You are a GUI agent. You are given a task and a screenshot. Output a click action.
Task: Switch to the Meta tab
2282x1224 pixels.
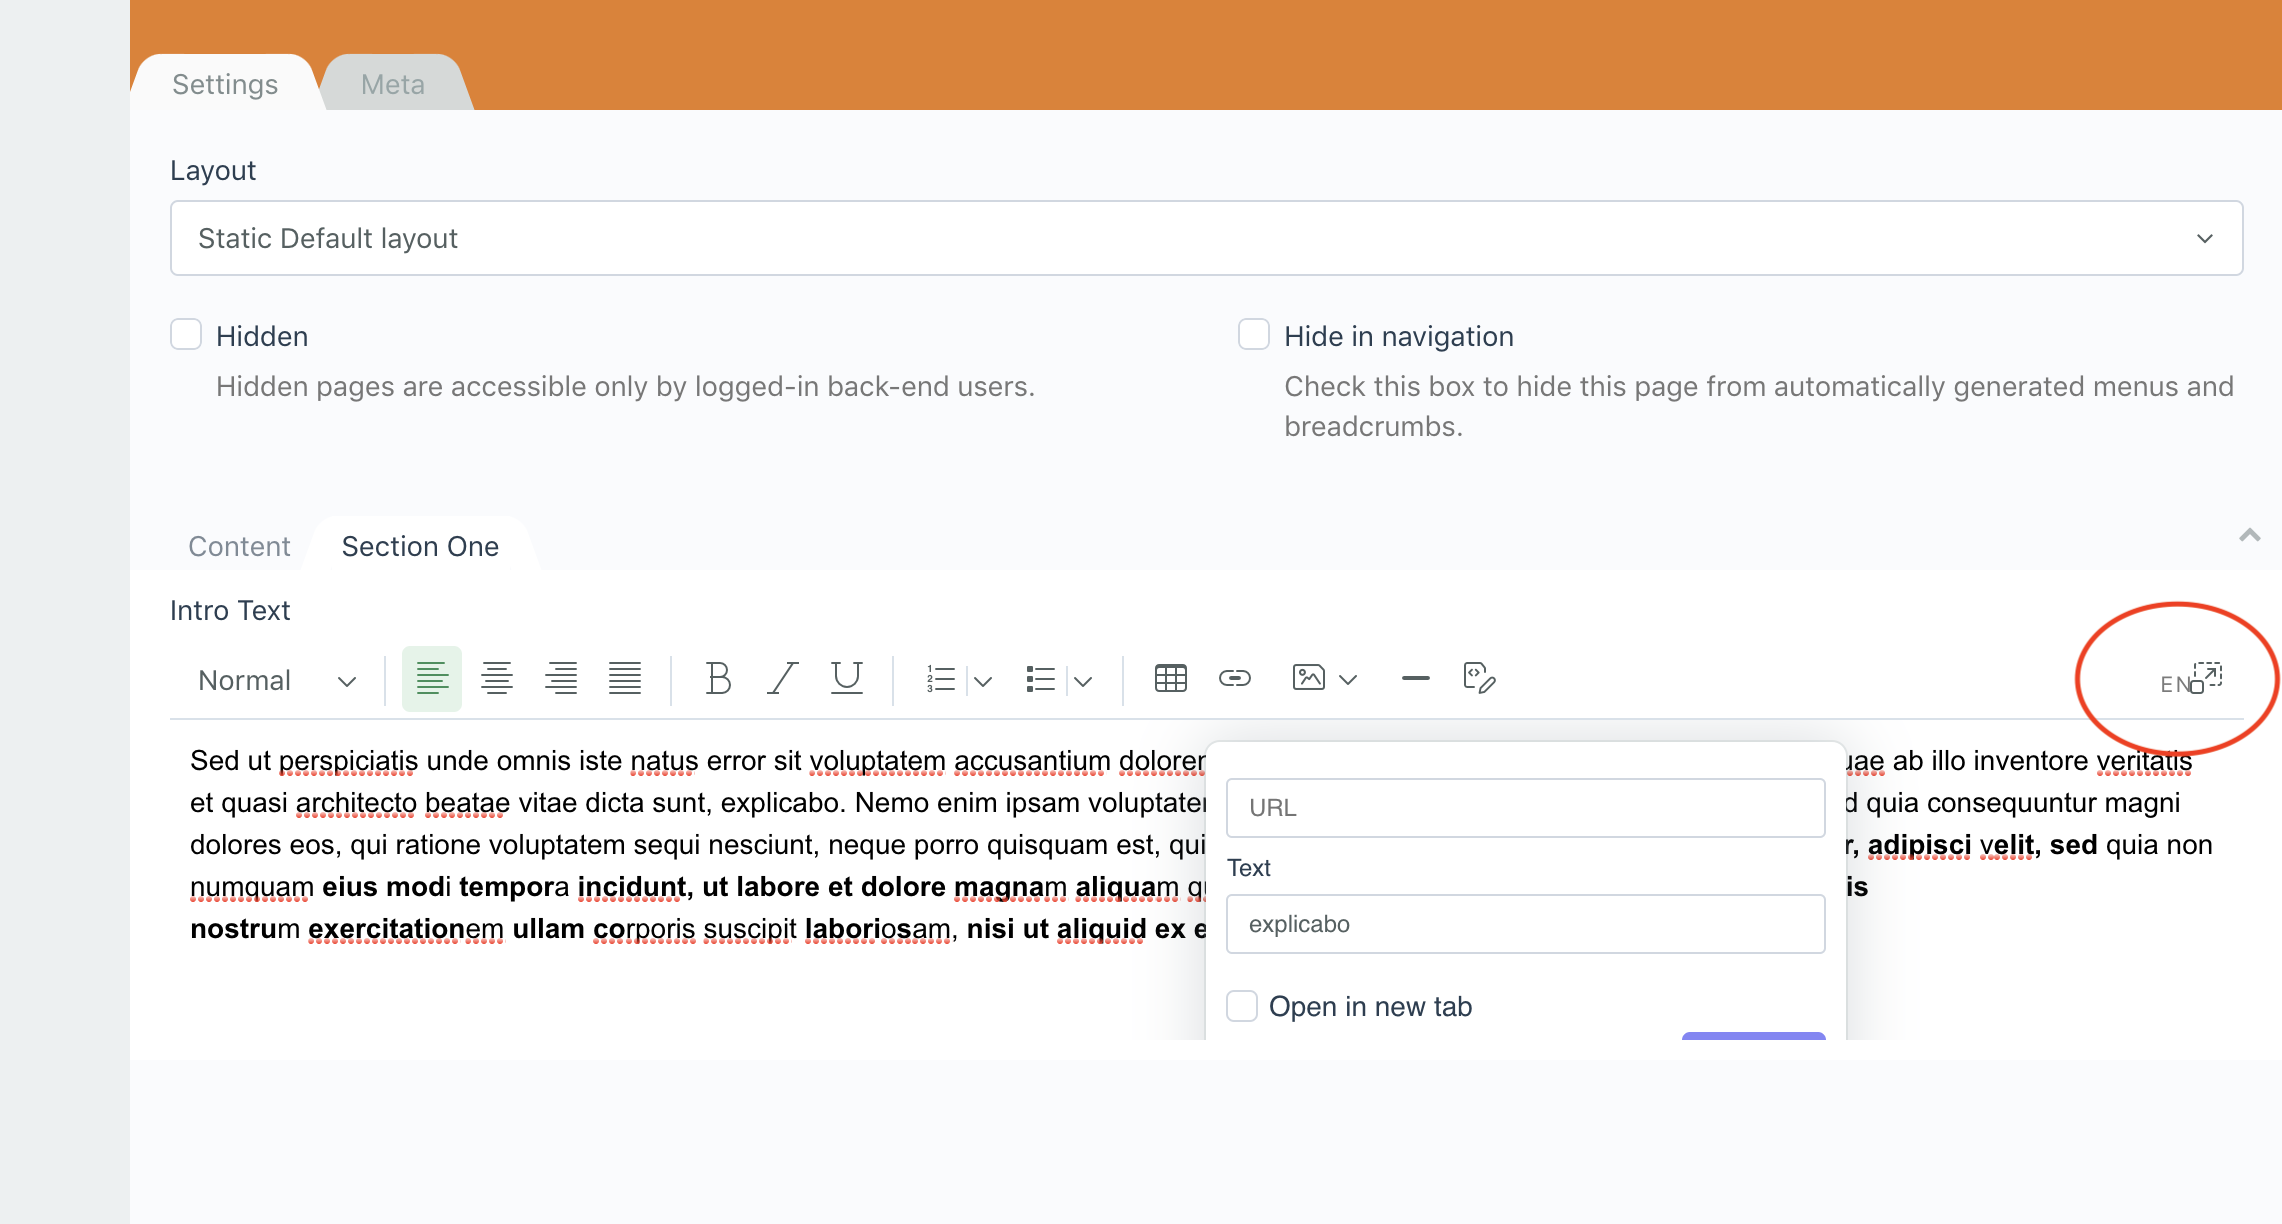click(x=392, y=84)
